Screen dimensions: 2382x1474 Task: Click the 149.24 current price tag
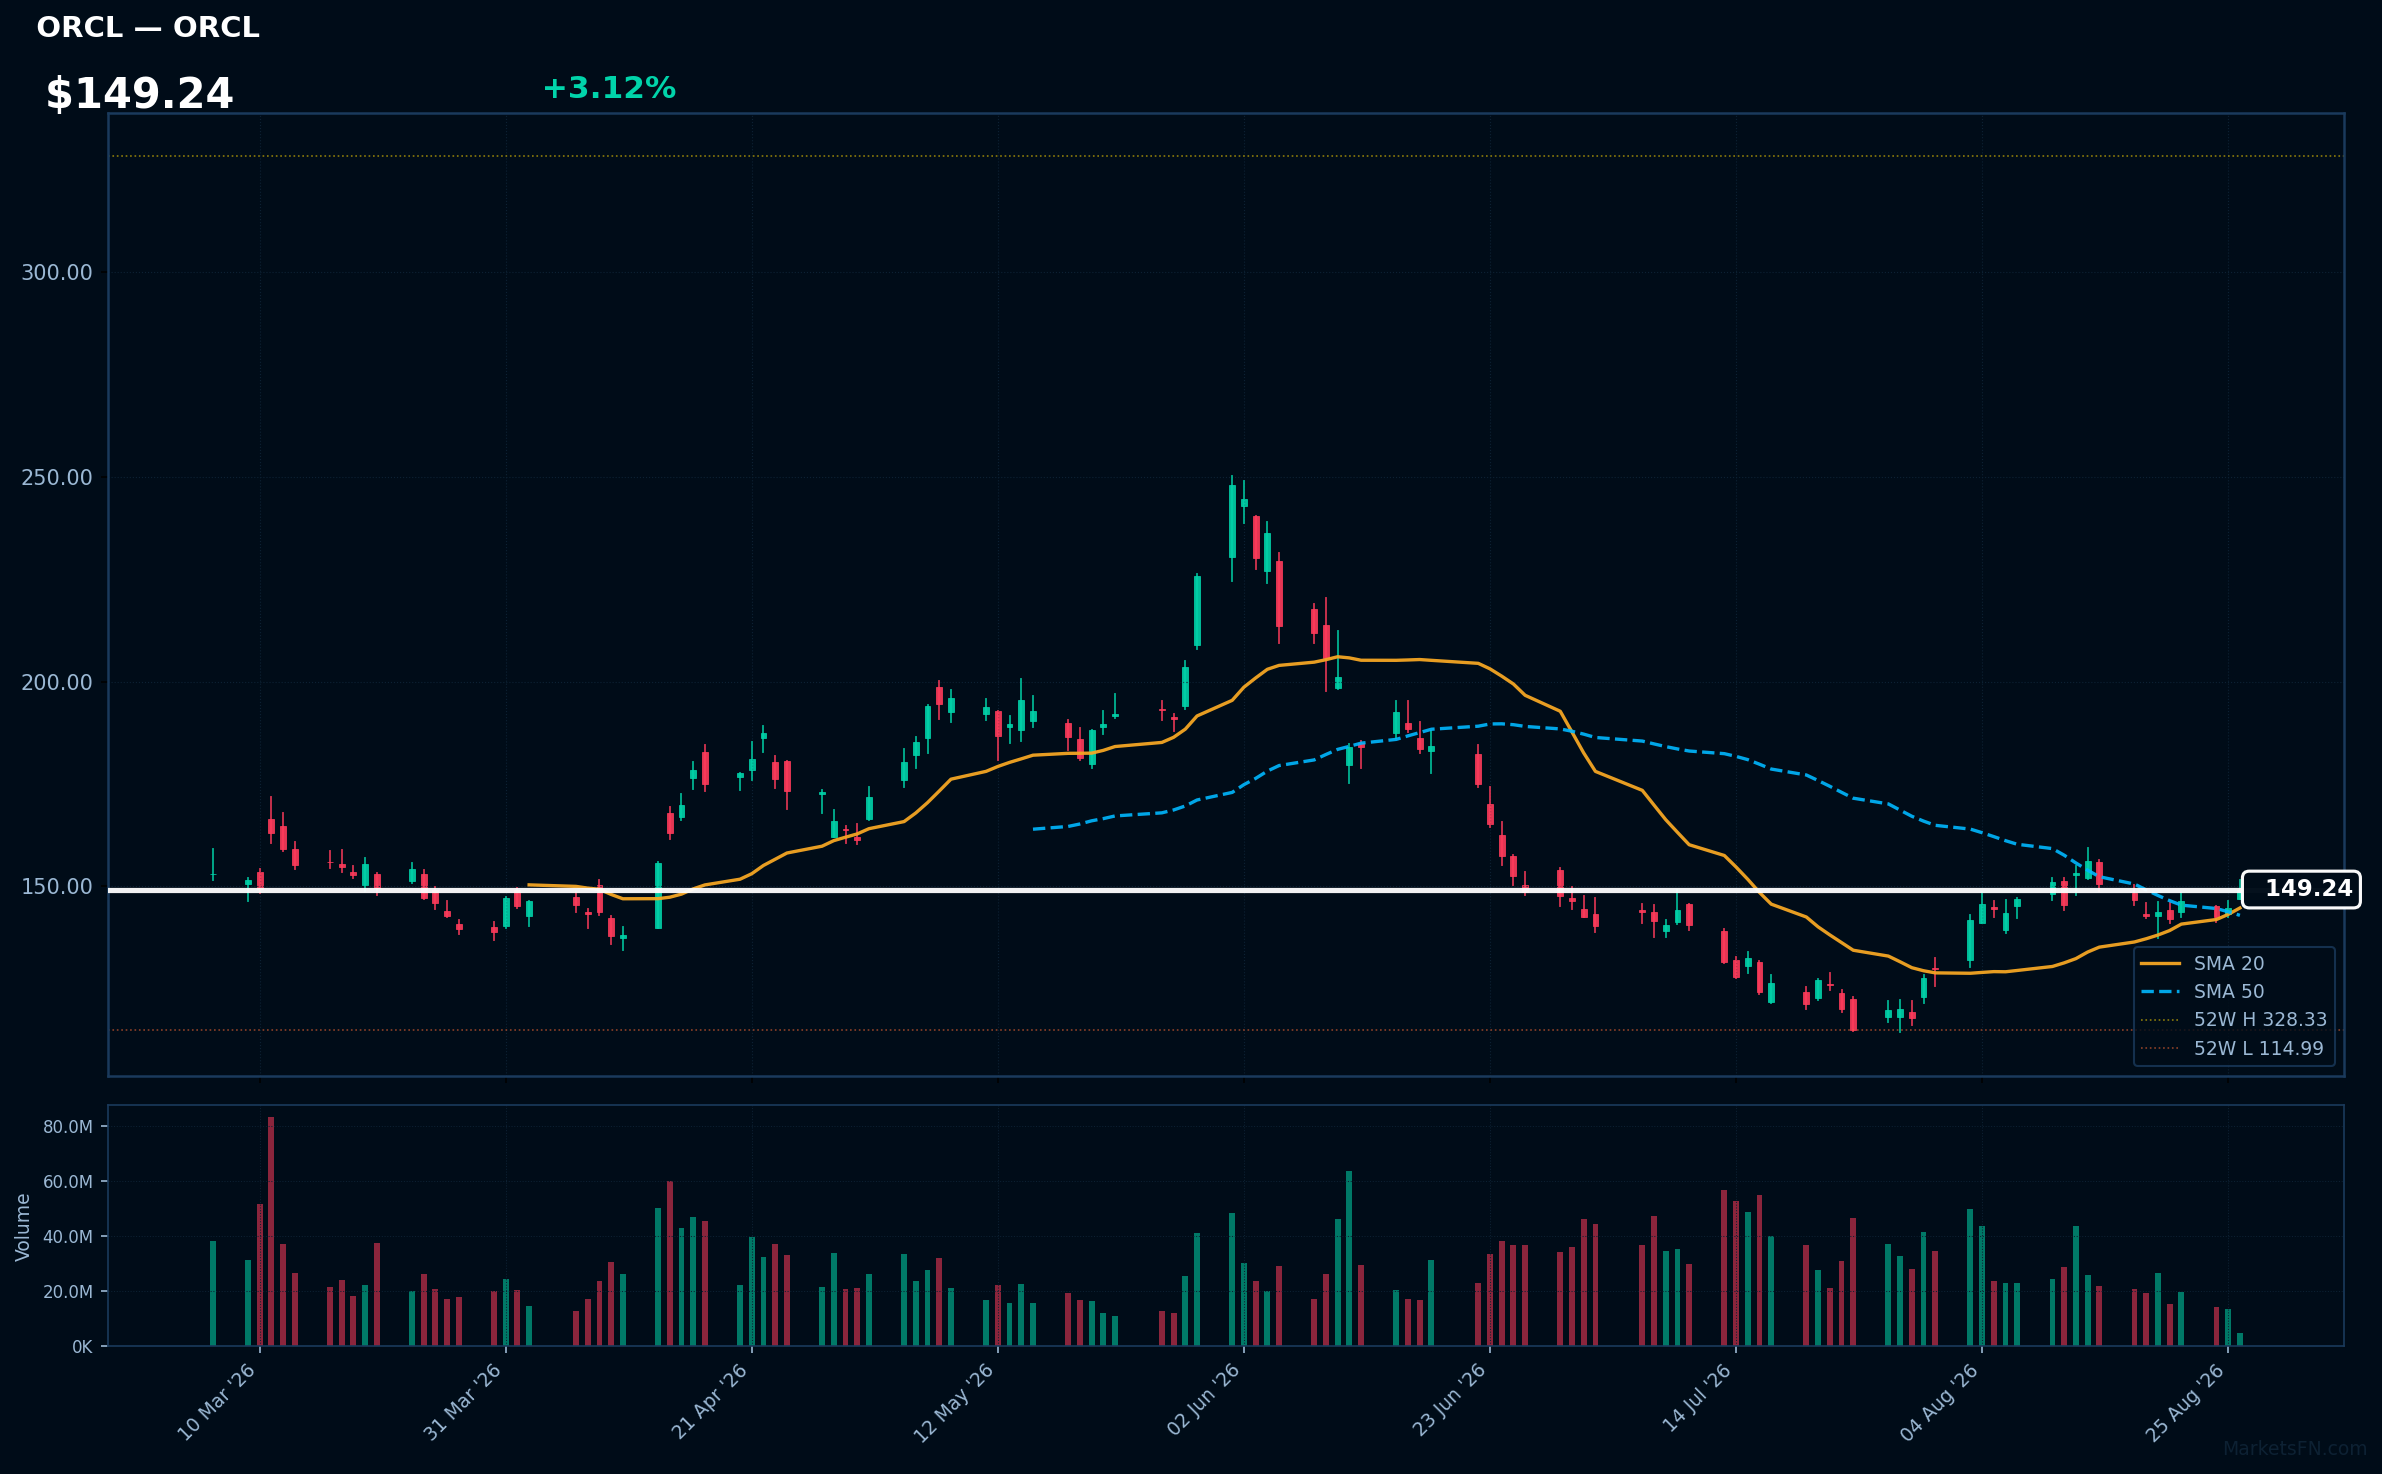[x=2301, y=889]
